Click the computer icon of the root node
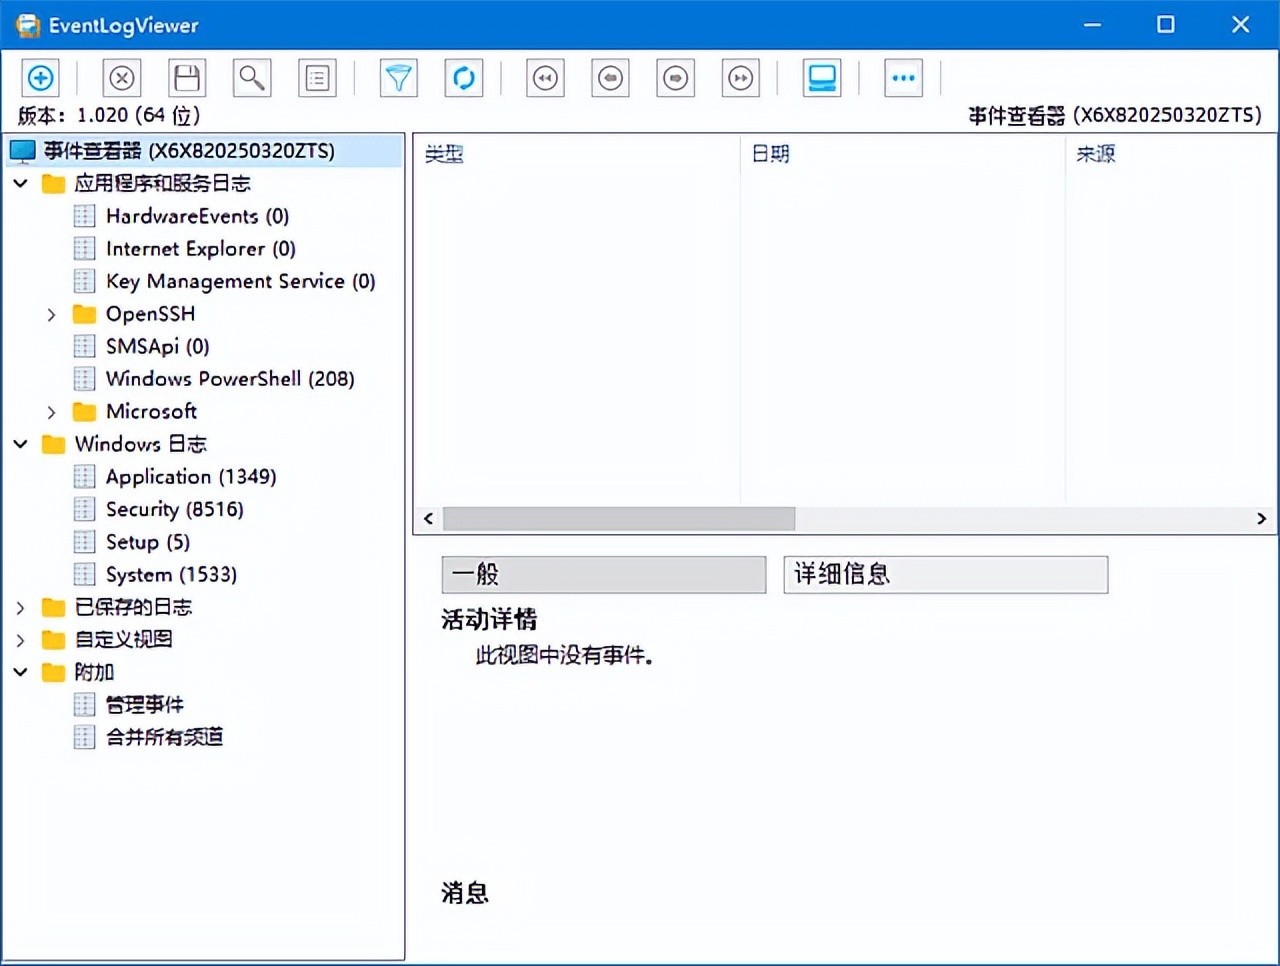The height and width of the screenshot is (966, 1280). pyautogui.click(x=22, y=152)
